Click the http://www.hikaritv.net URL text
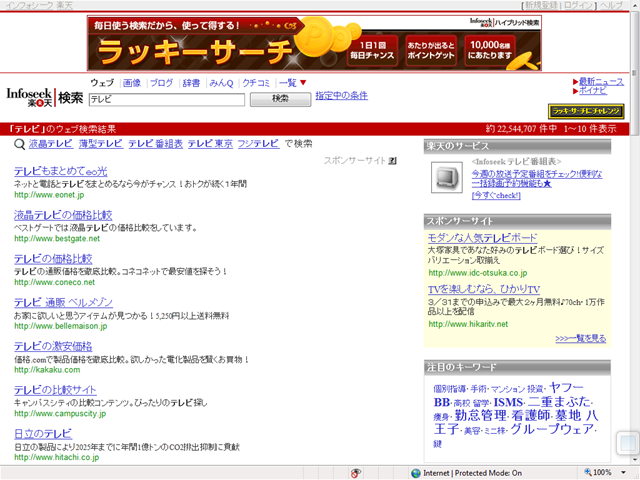The image size is (640, 480). [468, 324]
